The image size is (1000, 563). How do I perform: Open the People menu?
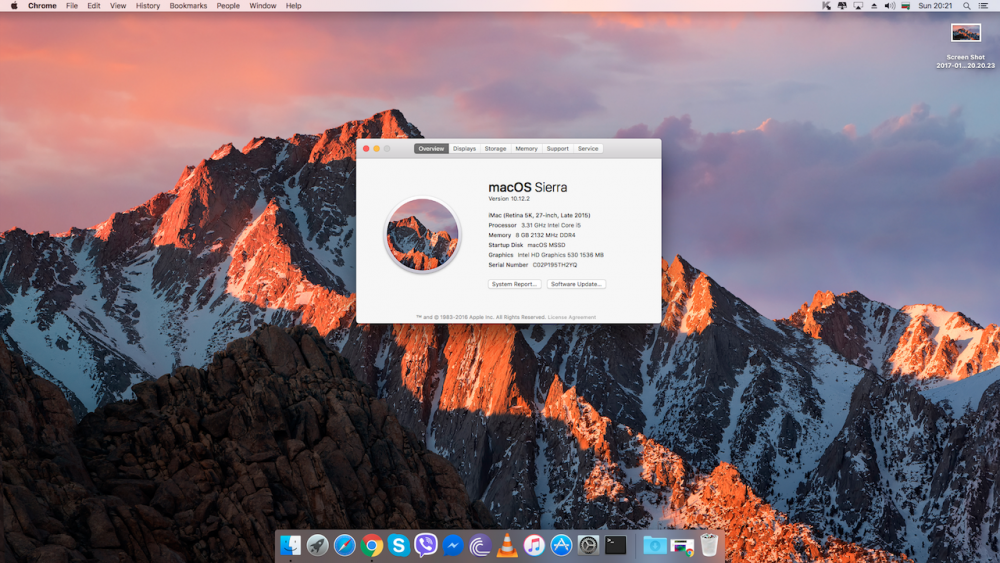[228, 6]
